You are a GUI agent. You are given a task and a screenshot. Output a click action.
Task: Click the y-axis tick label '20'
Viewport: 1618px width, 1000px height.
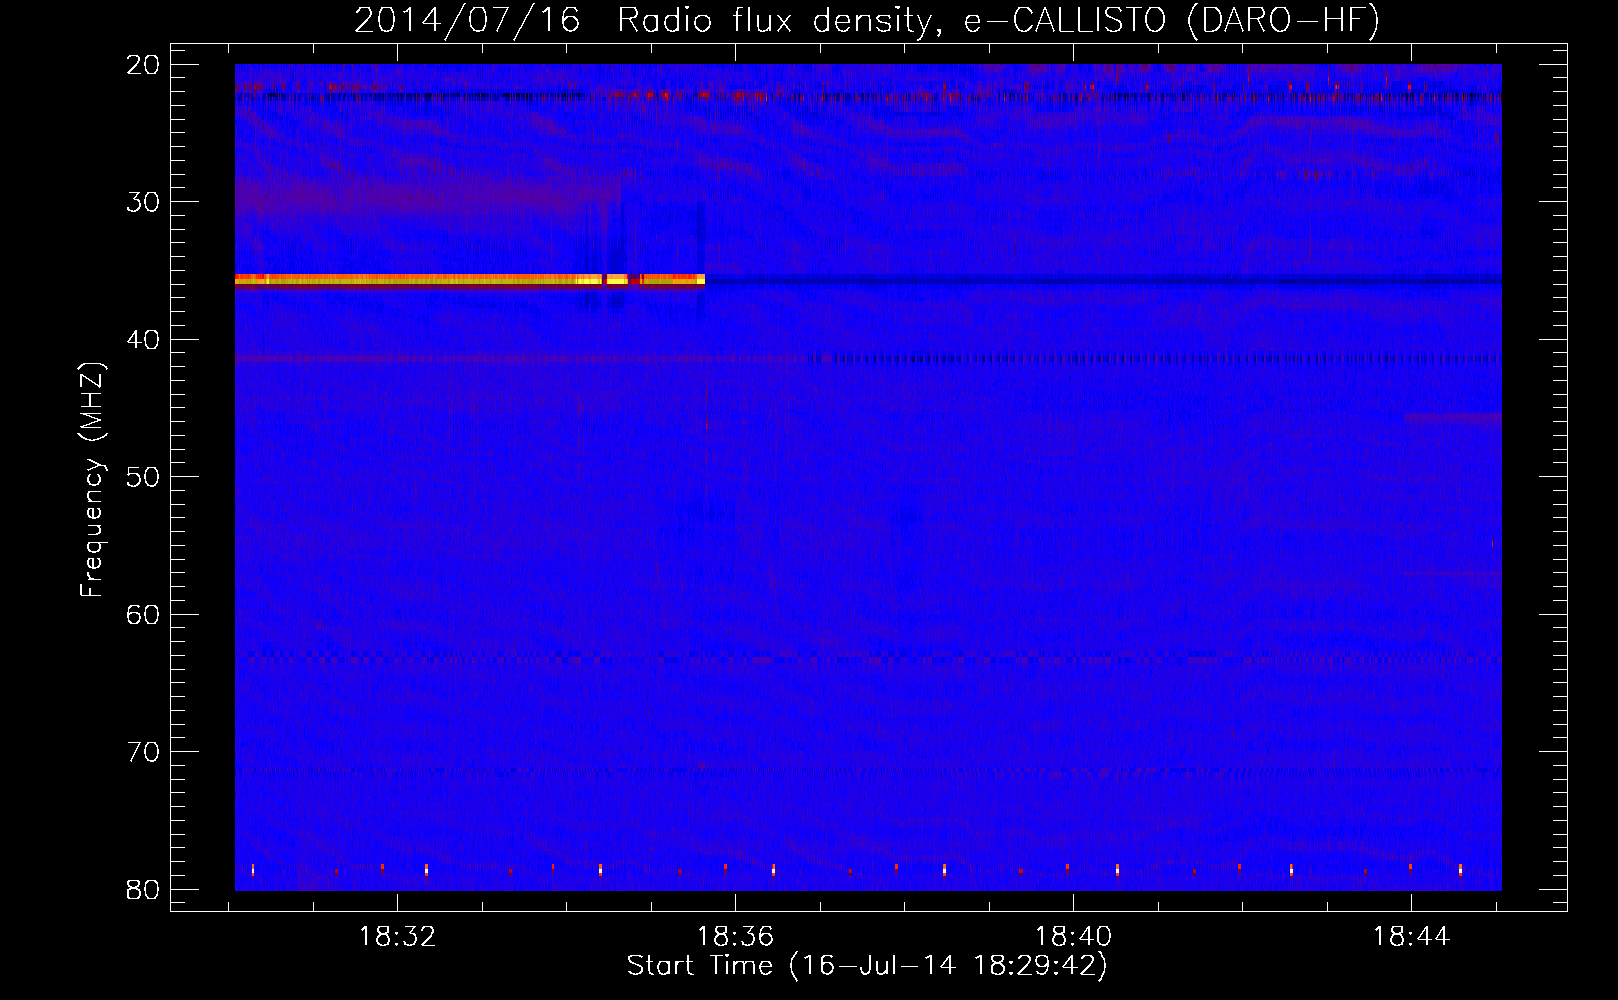point(144,65)
